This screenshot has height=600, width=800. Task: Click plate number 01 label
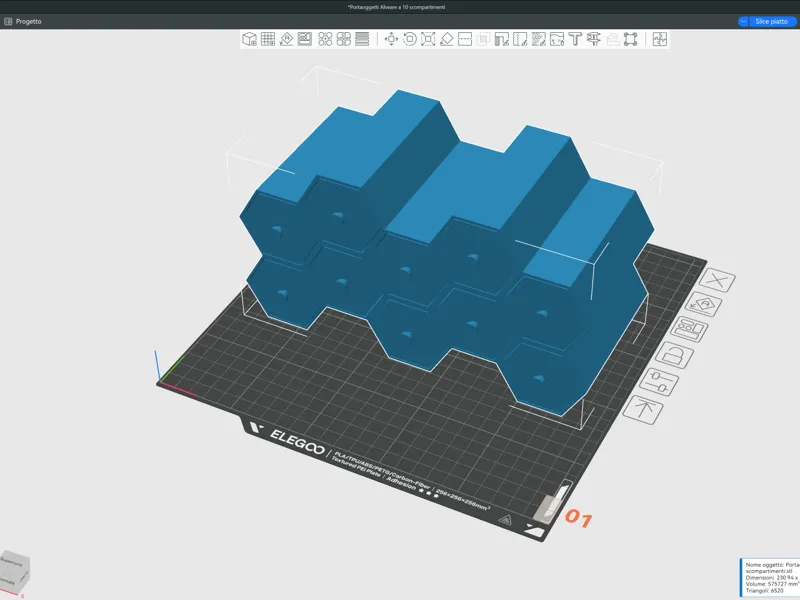578,517
